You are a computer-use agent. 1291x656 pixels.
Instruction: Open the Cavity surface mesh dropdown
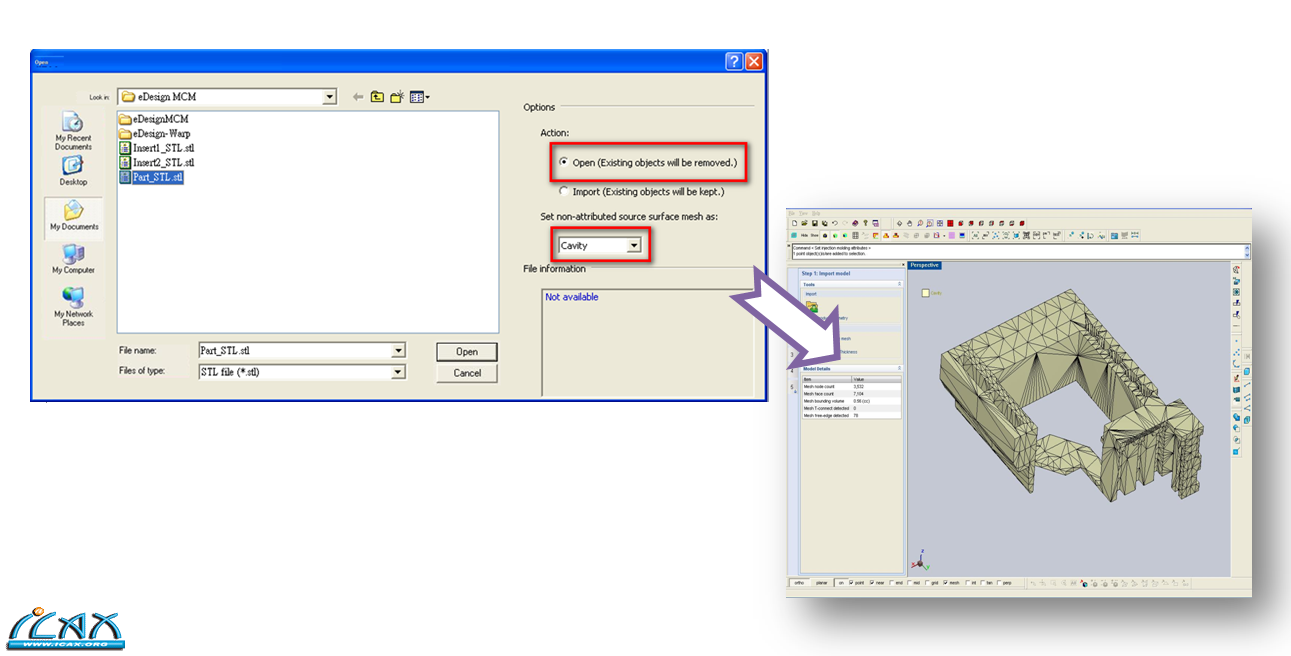pyautogui.click(x=632, y=244)
